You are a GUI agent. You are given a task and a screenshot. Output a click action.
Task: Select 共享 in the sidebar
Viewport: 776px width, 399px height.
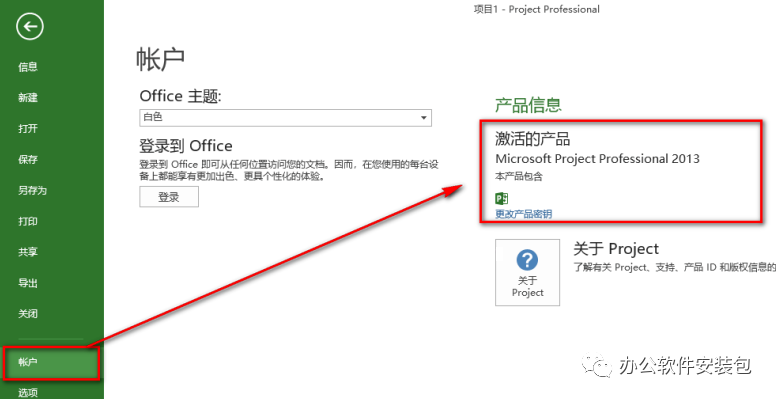[28, 252]
